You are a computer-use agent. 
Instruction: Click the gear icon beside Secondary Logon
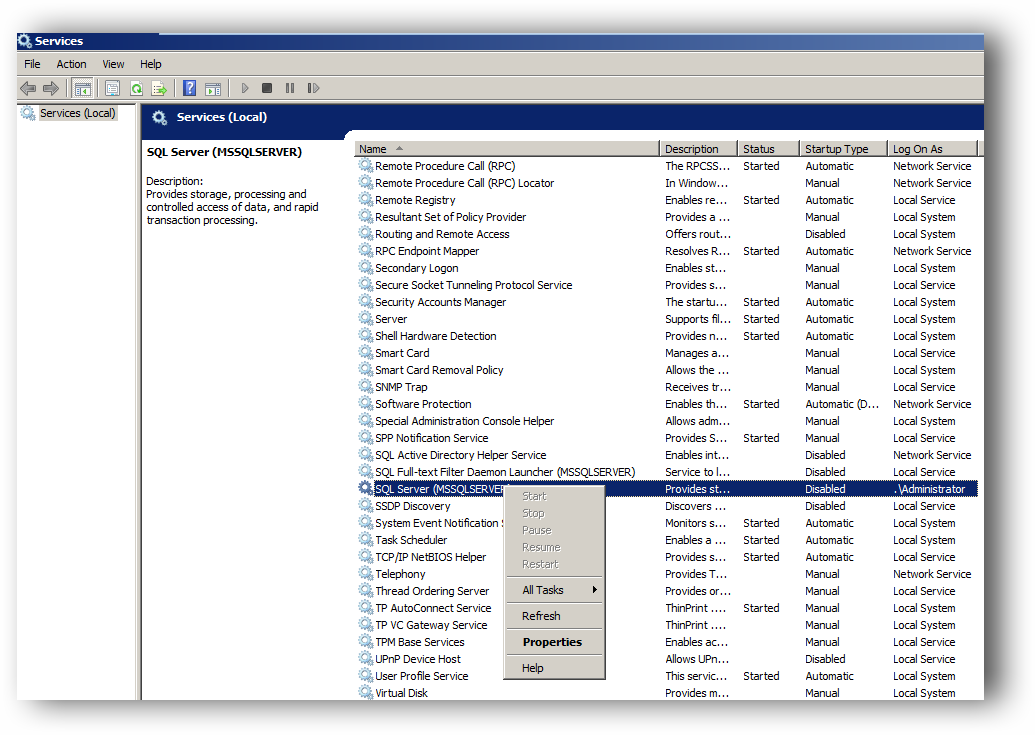coord(366,267)
